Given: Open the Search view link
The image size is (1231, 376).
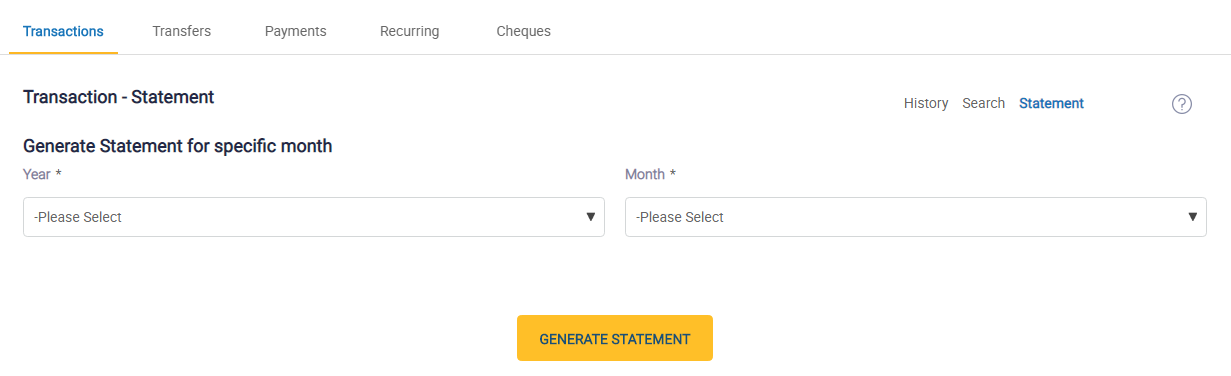Looking at the screenshot, I should [983, 103].
